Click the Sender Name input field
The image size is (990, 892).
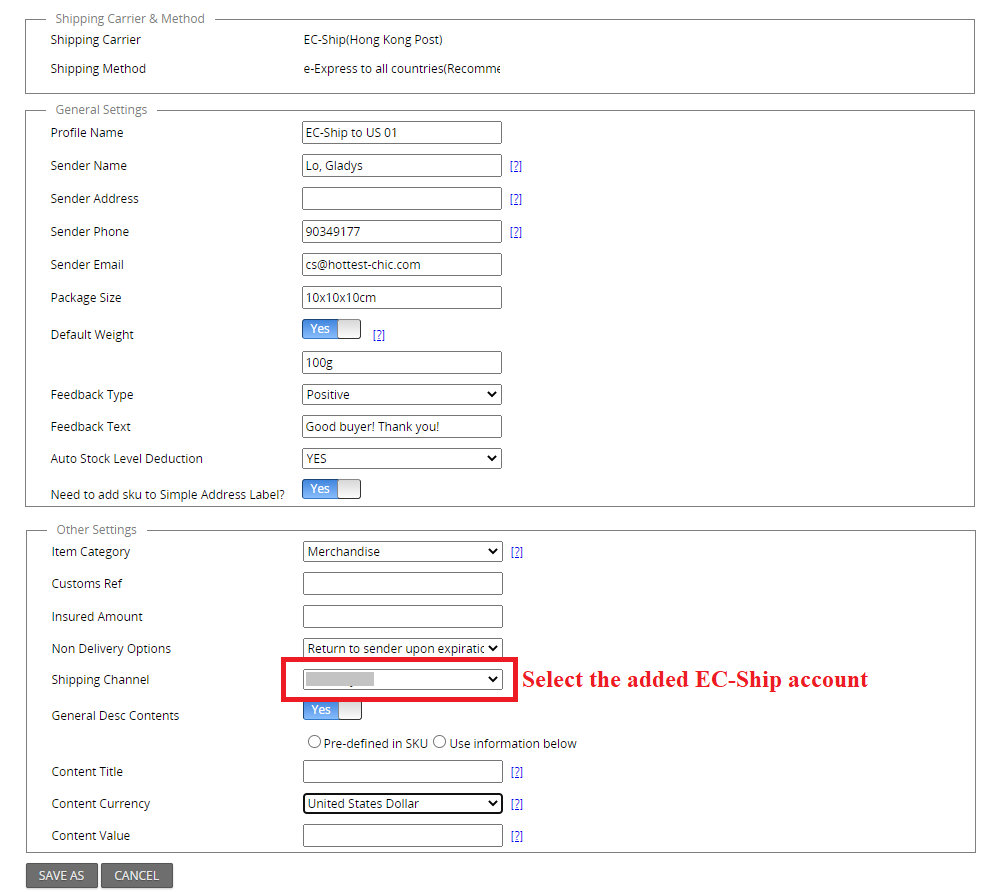402,165
